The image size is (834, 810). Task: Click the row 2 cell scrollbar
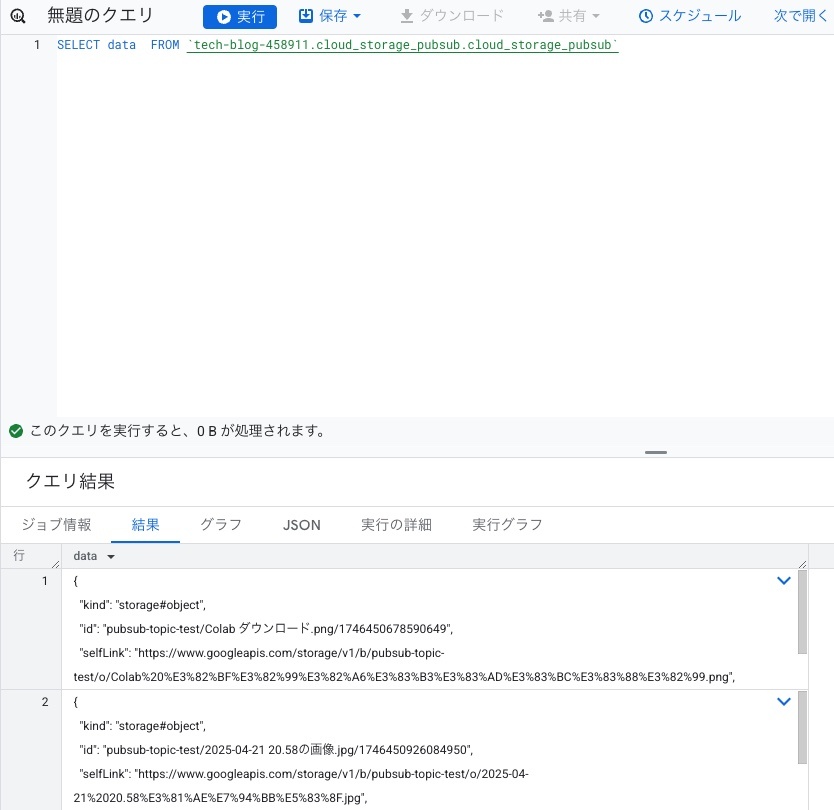click(802, 728)
